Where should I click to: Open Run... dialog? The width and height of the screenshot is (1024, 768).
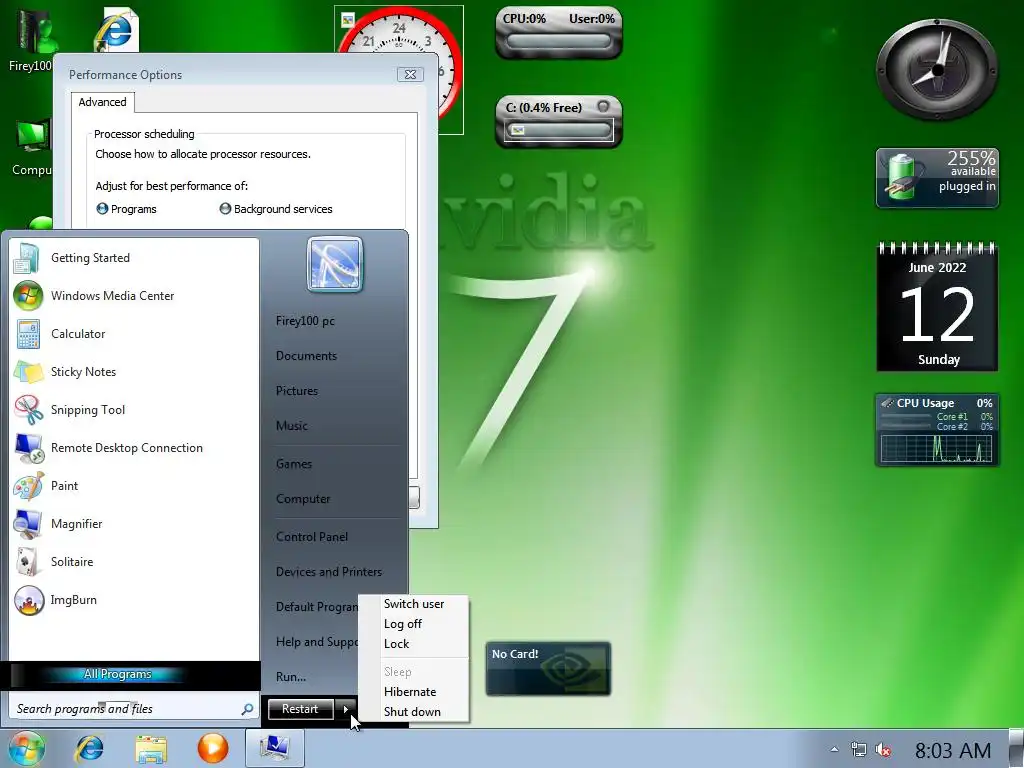291,677
